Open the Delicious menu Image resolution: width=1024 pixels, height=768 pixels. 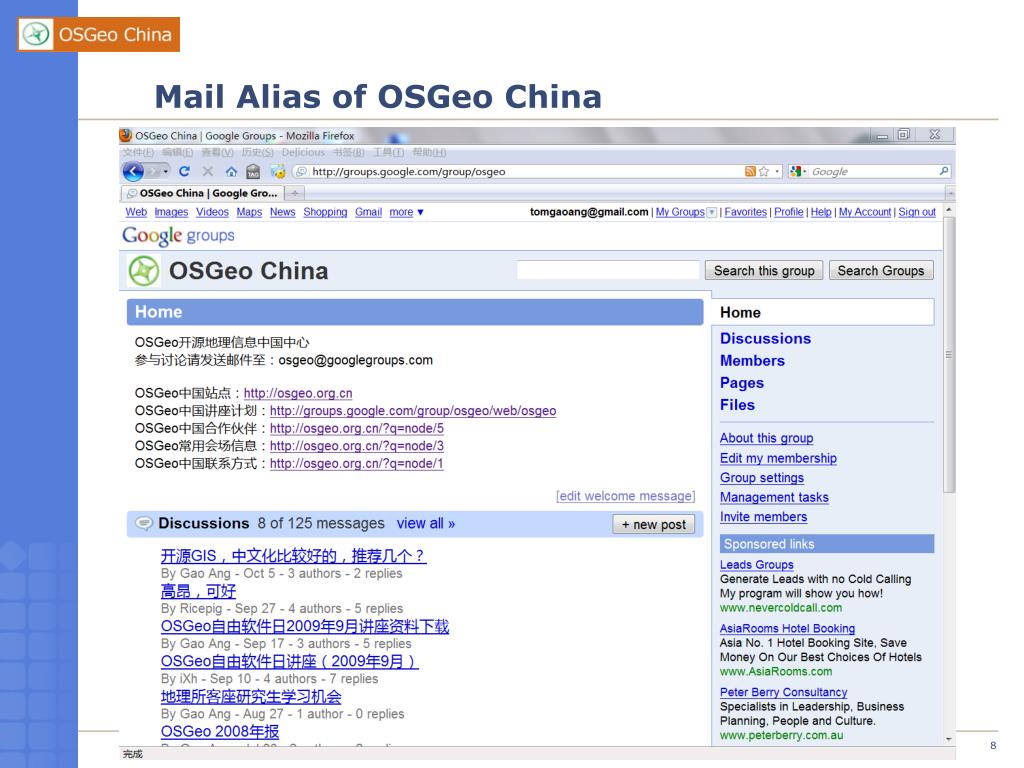click(304, 152)
